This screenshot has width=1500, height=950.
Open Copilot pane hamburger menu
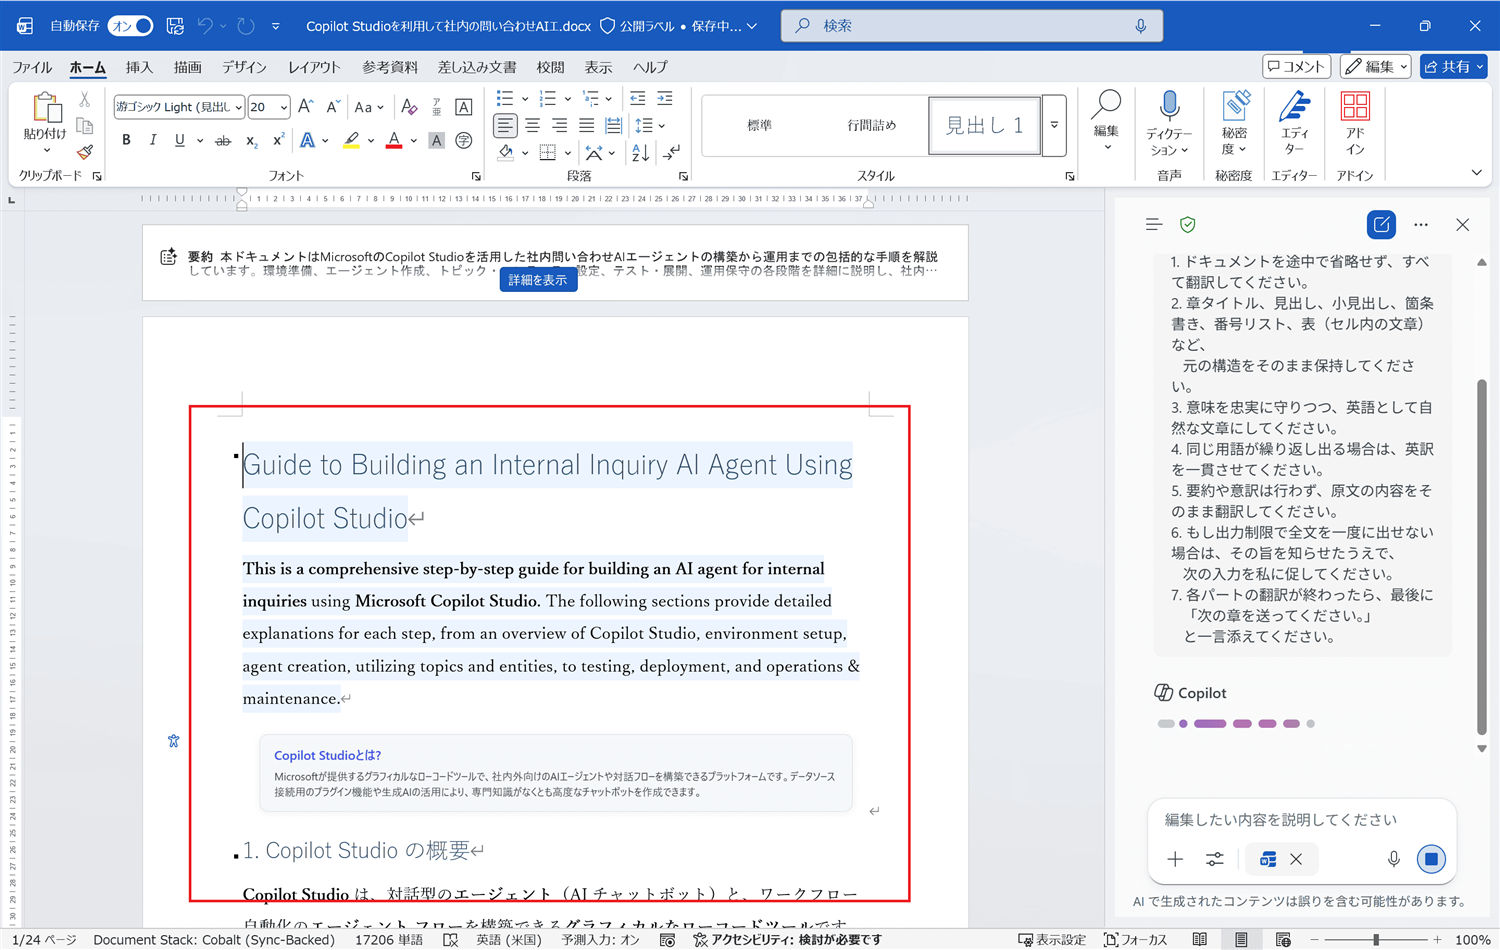pyautogui.click(x=1154, y=225)
